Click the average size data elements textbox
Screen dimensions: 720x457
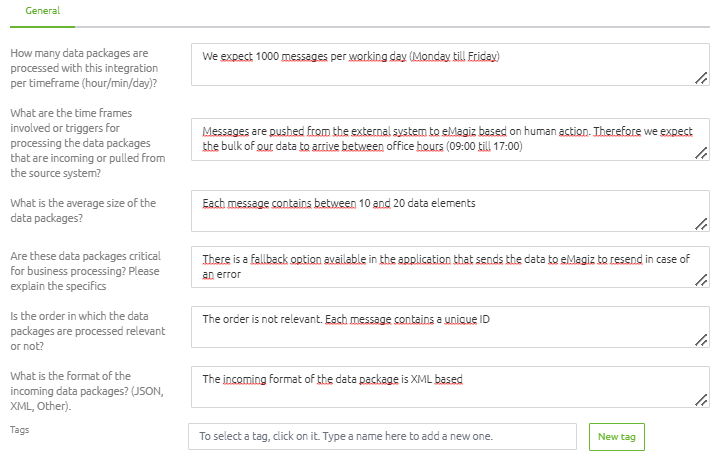(450, 211)
